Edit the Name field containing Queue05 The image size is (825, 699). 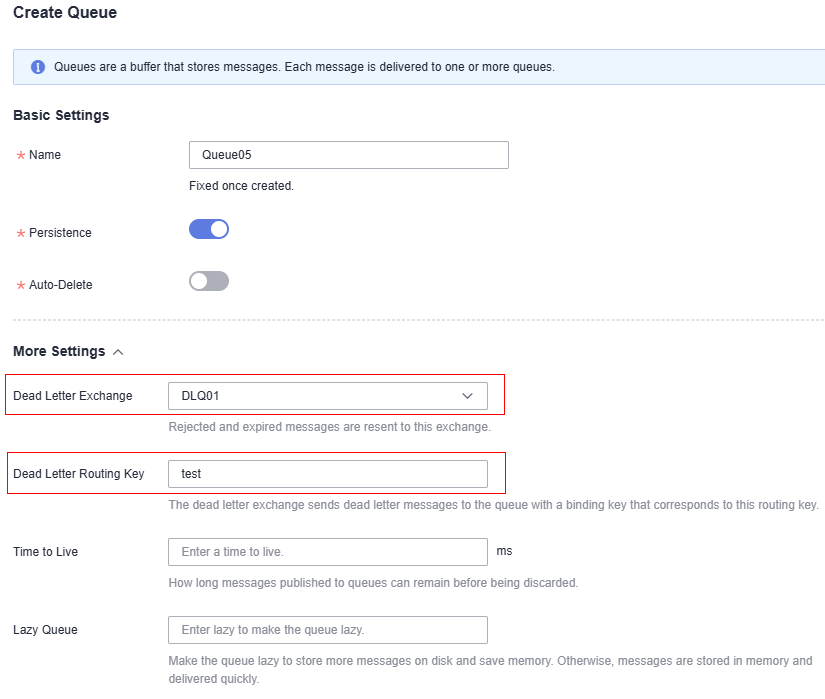click(x=349, y=155)
